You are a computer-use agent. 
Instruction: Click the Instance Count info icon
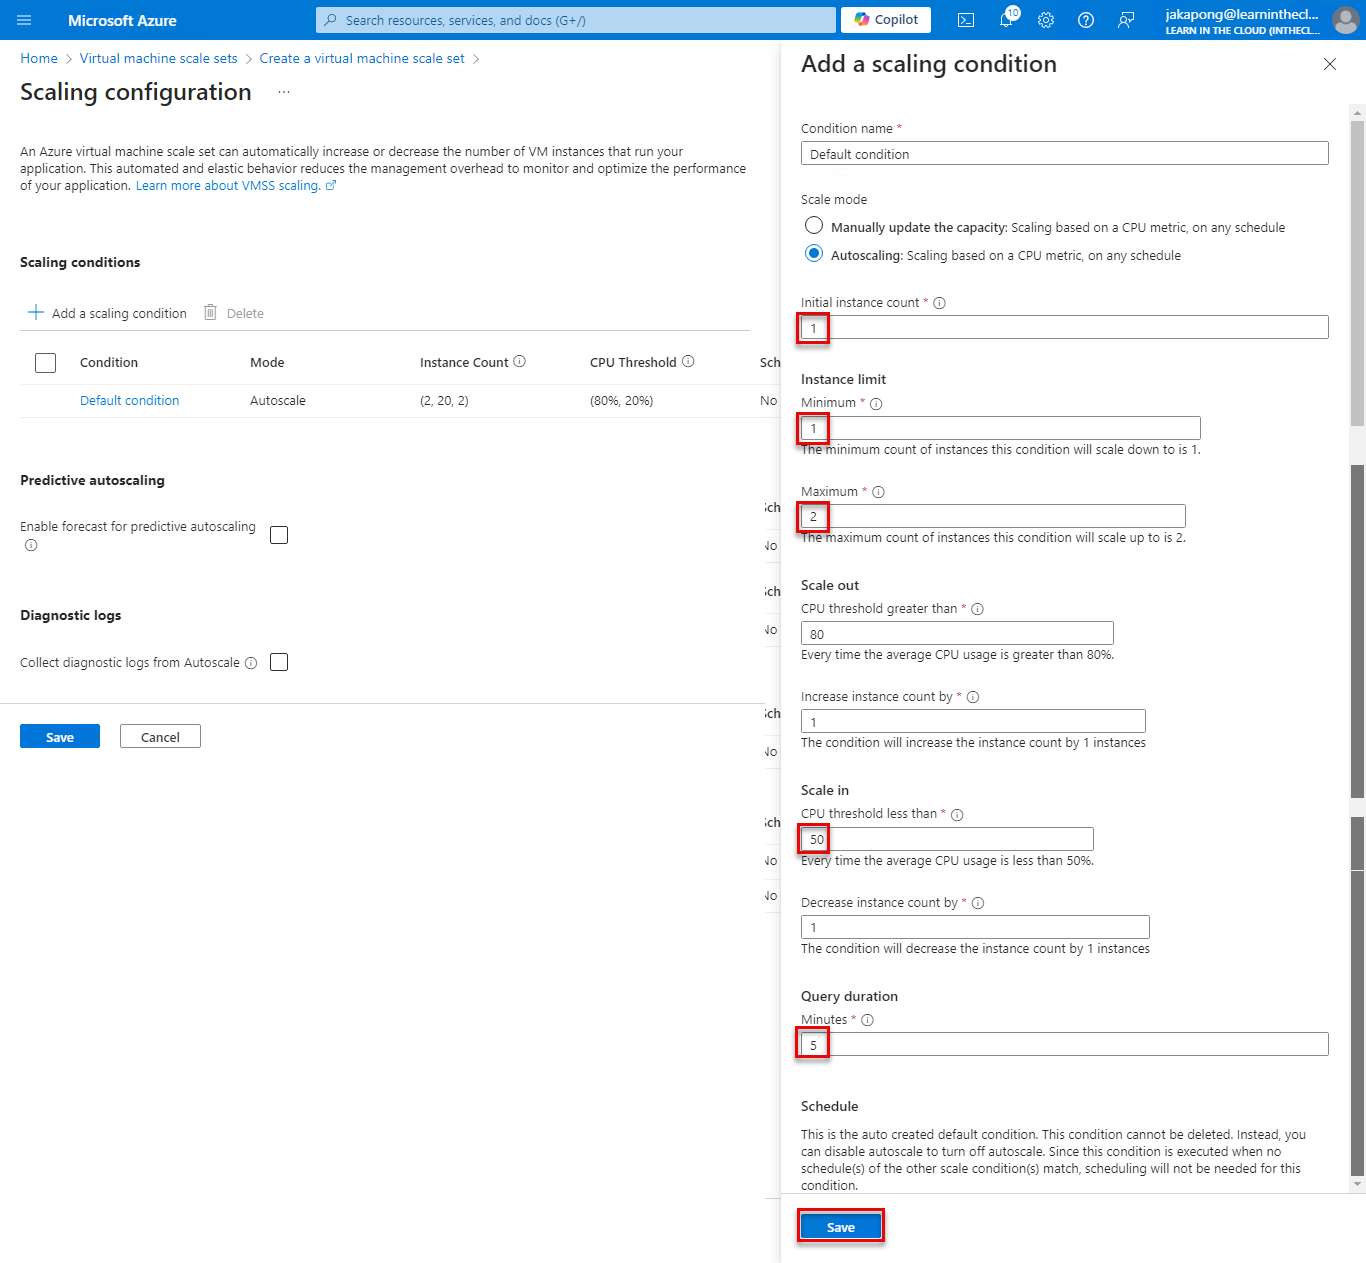[519, 362]
